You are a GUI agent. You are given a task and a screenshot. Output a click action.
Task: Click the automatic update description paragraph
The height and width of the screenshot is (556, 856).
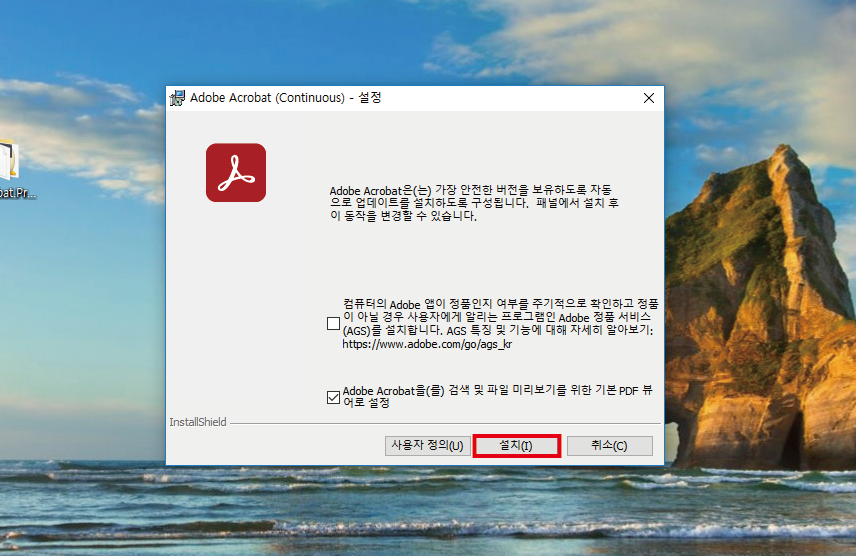(x=474, y=203)
